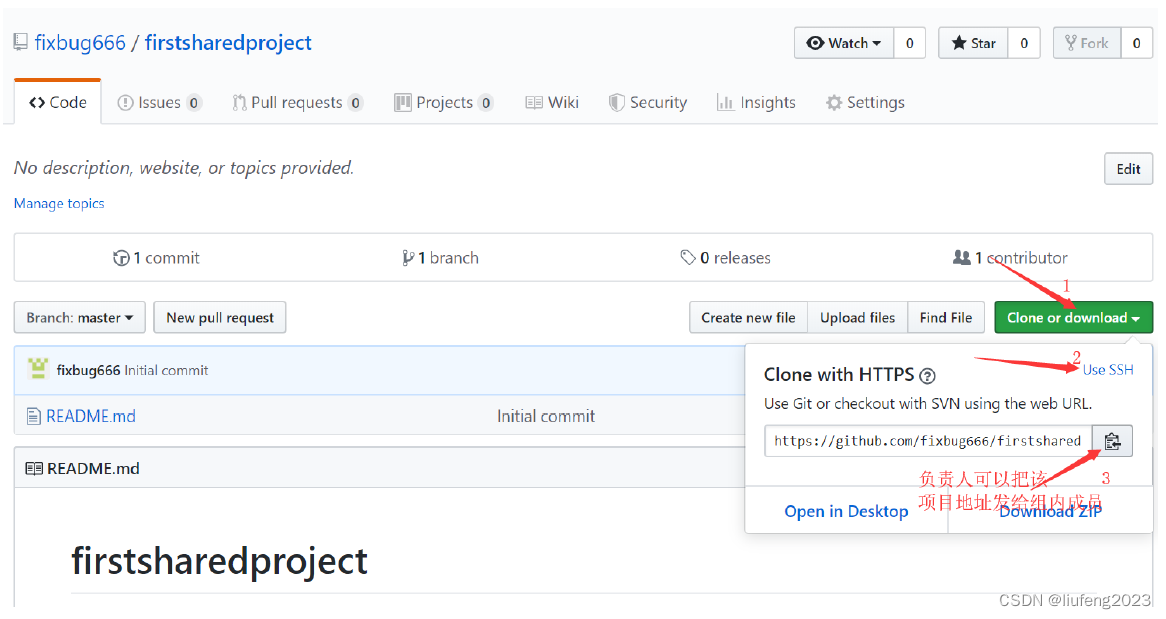Click Upload files button
This screenshot has width=1166, height=619.
point(857,318)
